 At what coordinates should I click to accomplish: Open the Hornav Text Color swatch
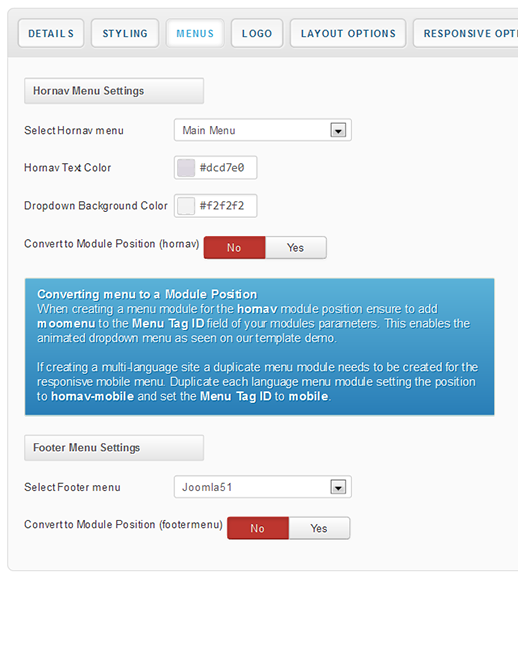point(186,168)
